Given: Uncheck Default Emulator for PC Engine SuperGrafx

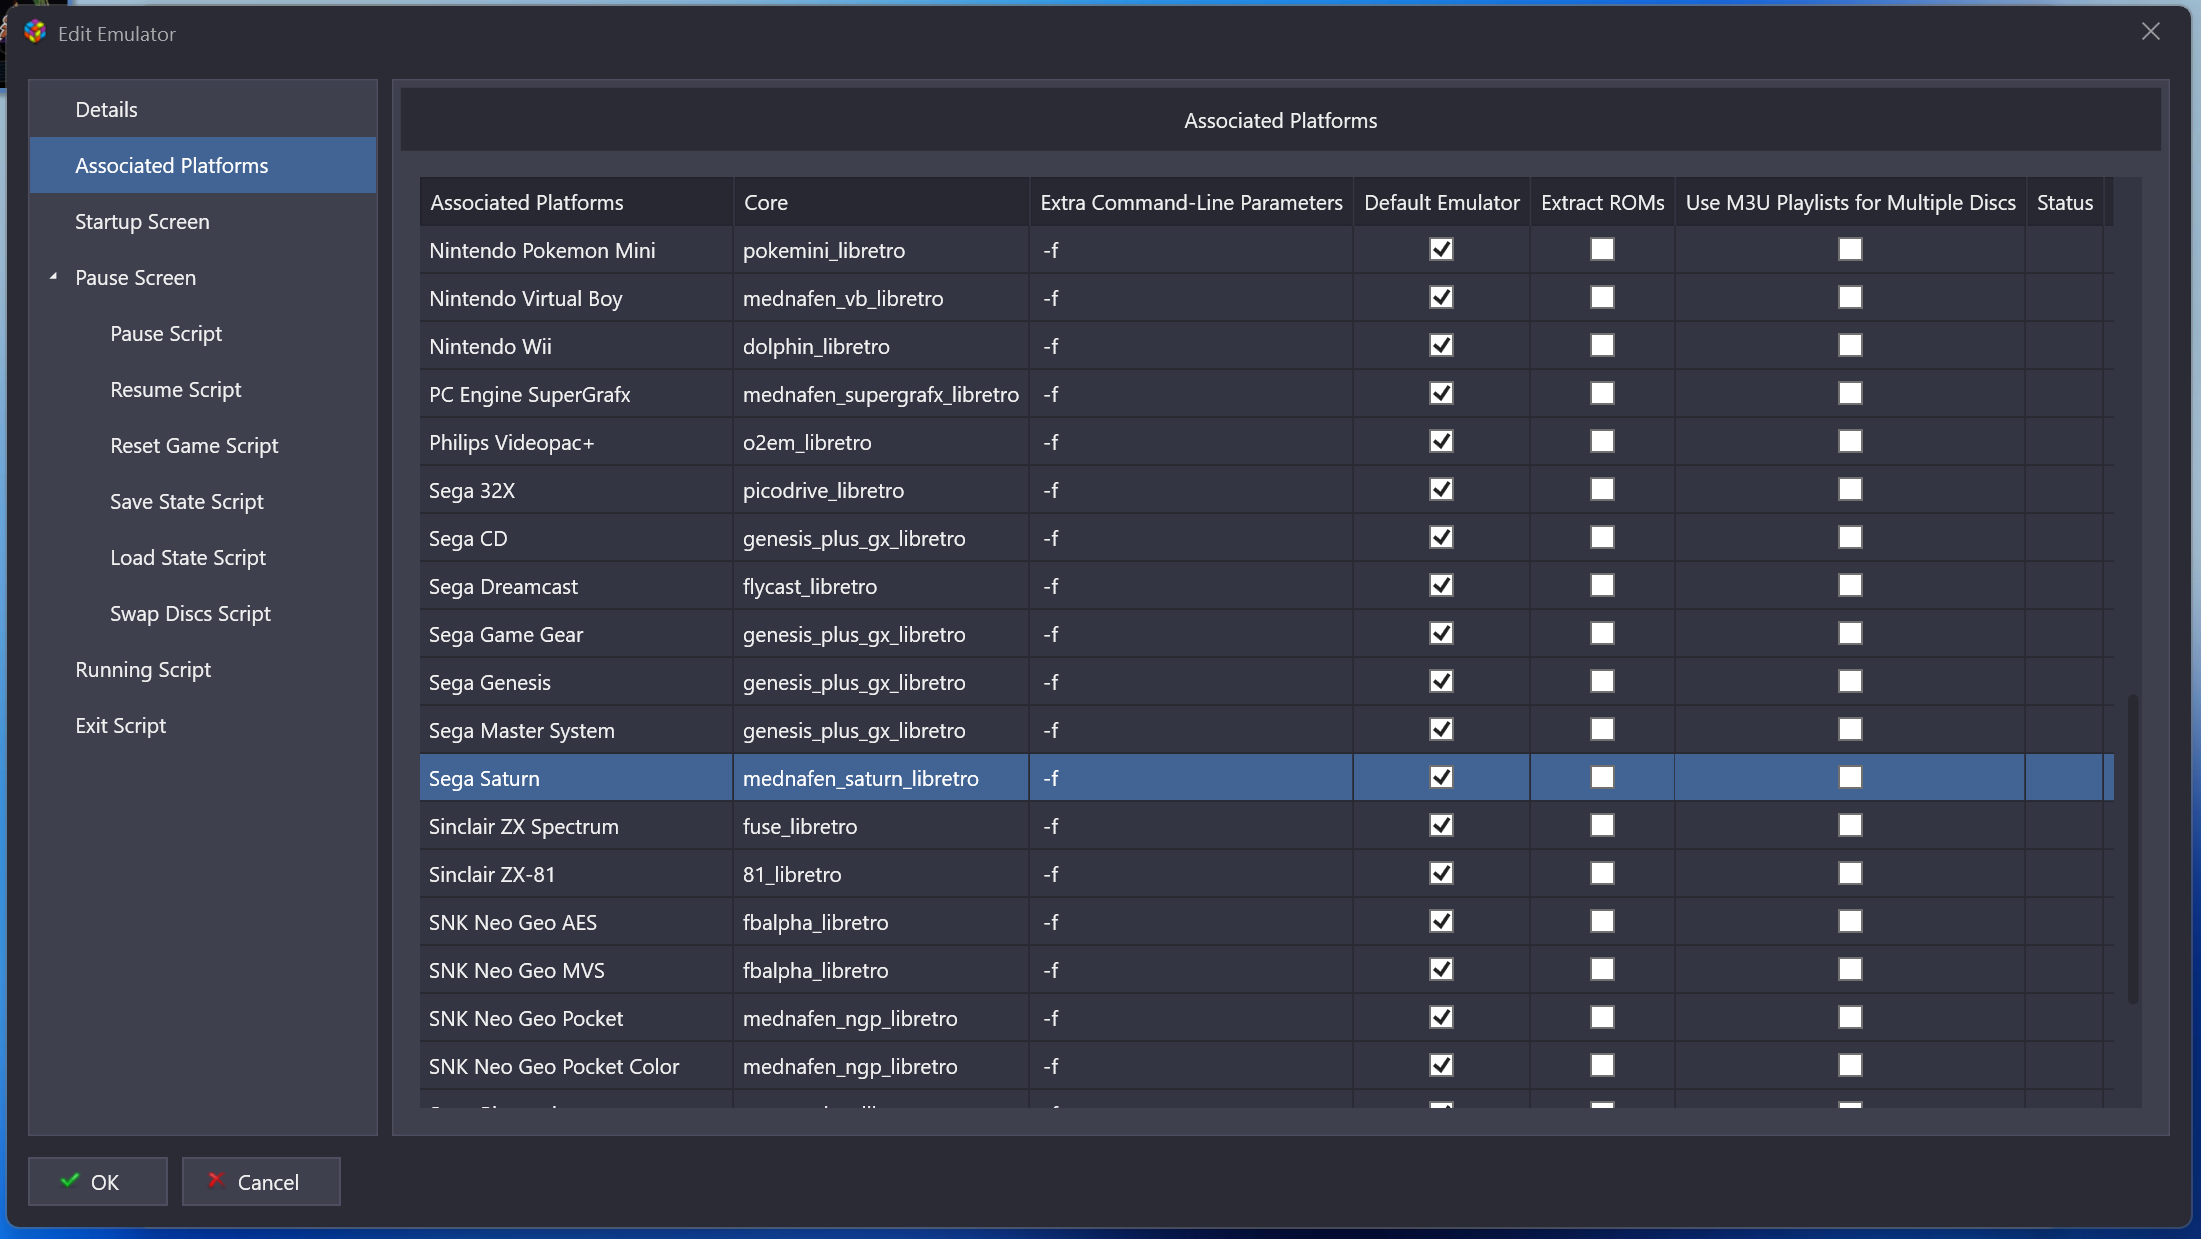Looking at the screenshot, I should 1441,393.
